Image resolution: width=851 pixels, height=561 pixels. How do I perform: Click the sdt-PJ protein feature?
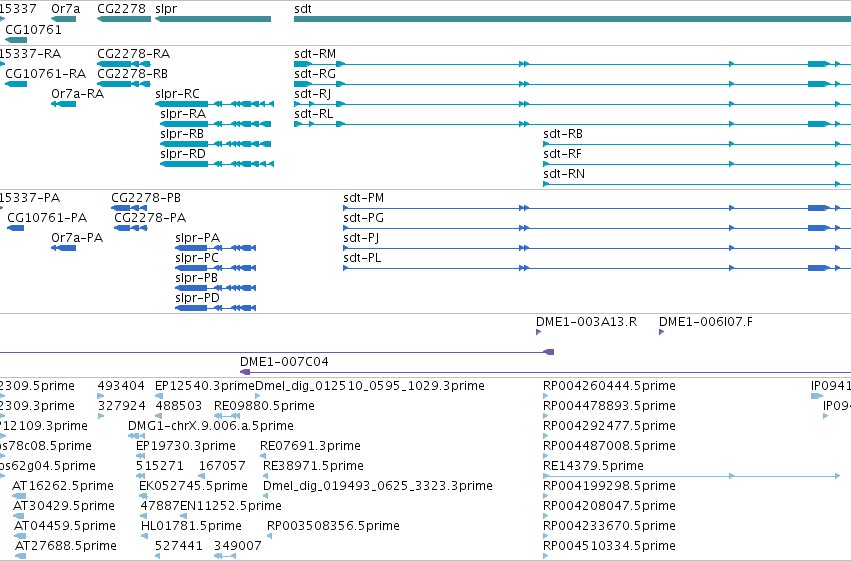tap(597, 248)
